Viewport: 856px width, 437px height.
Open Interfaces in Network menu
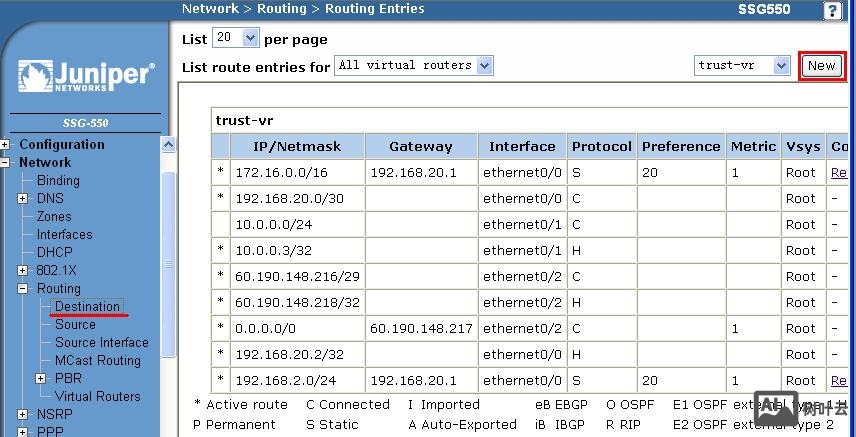point(64,235)
